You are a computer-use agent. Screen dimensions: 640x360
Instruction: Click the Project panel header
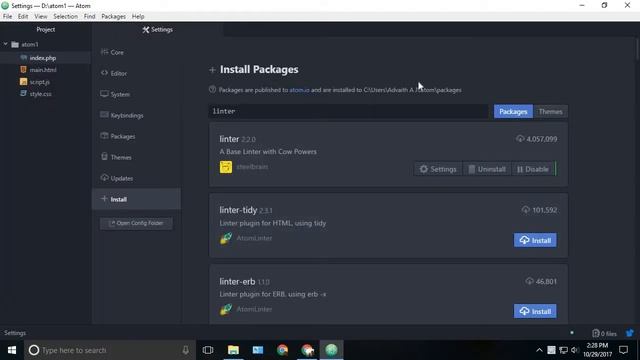(x=46, y=29)
